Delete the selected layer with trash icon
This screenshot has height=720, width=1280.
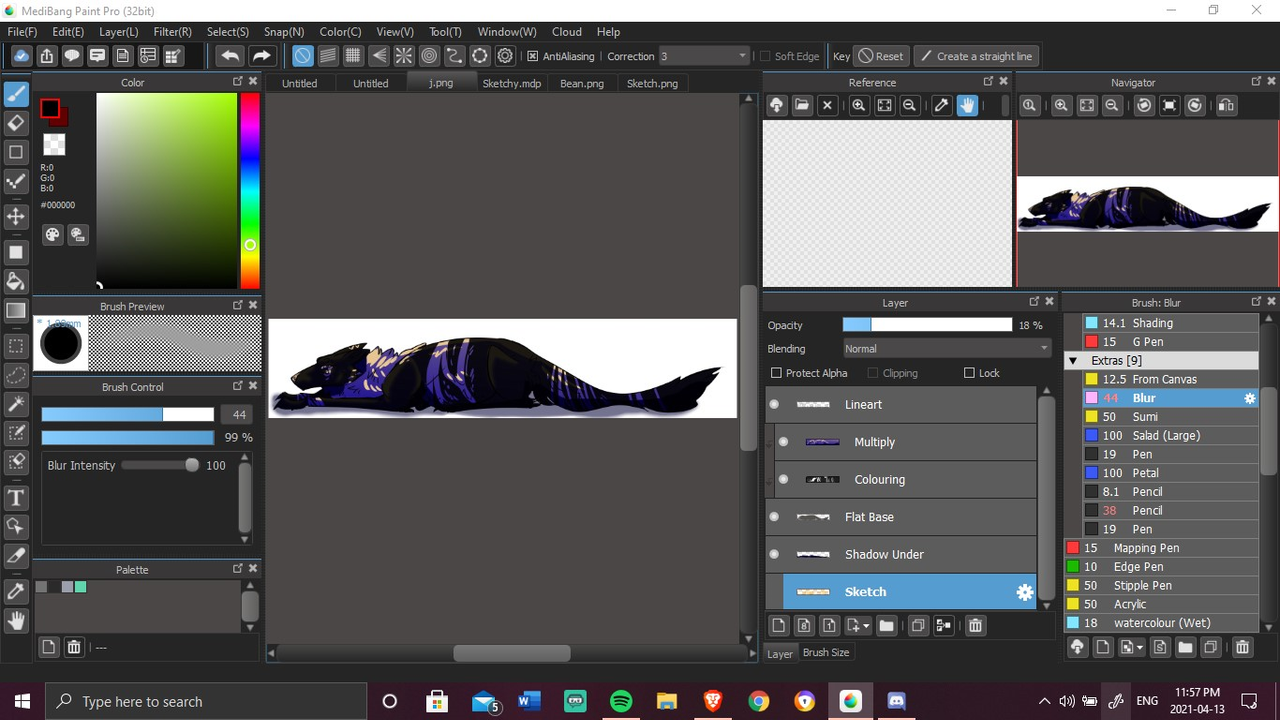pos(975,626)
